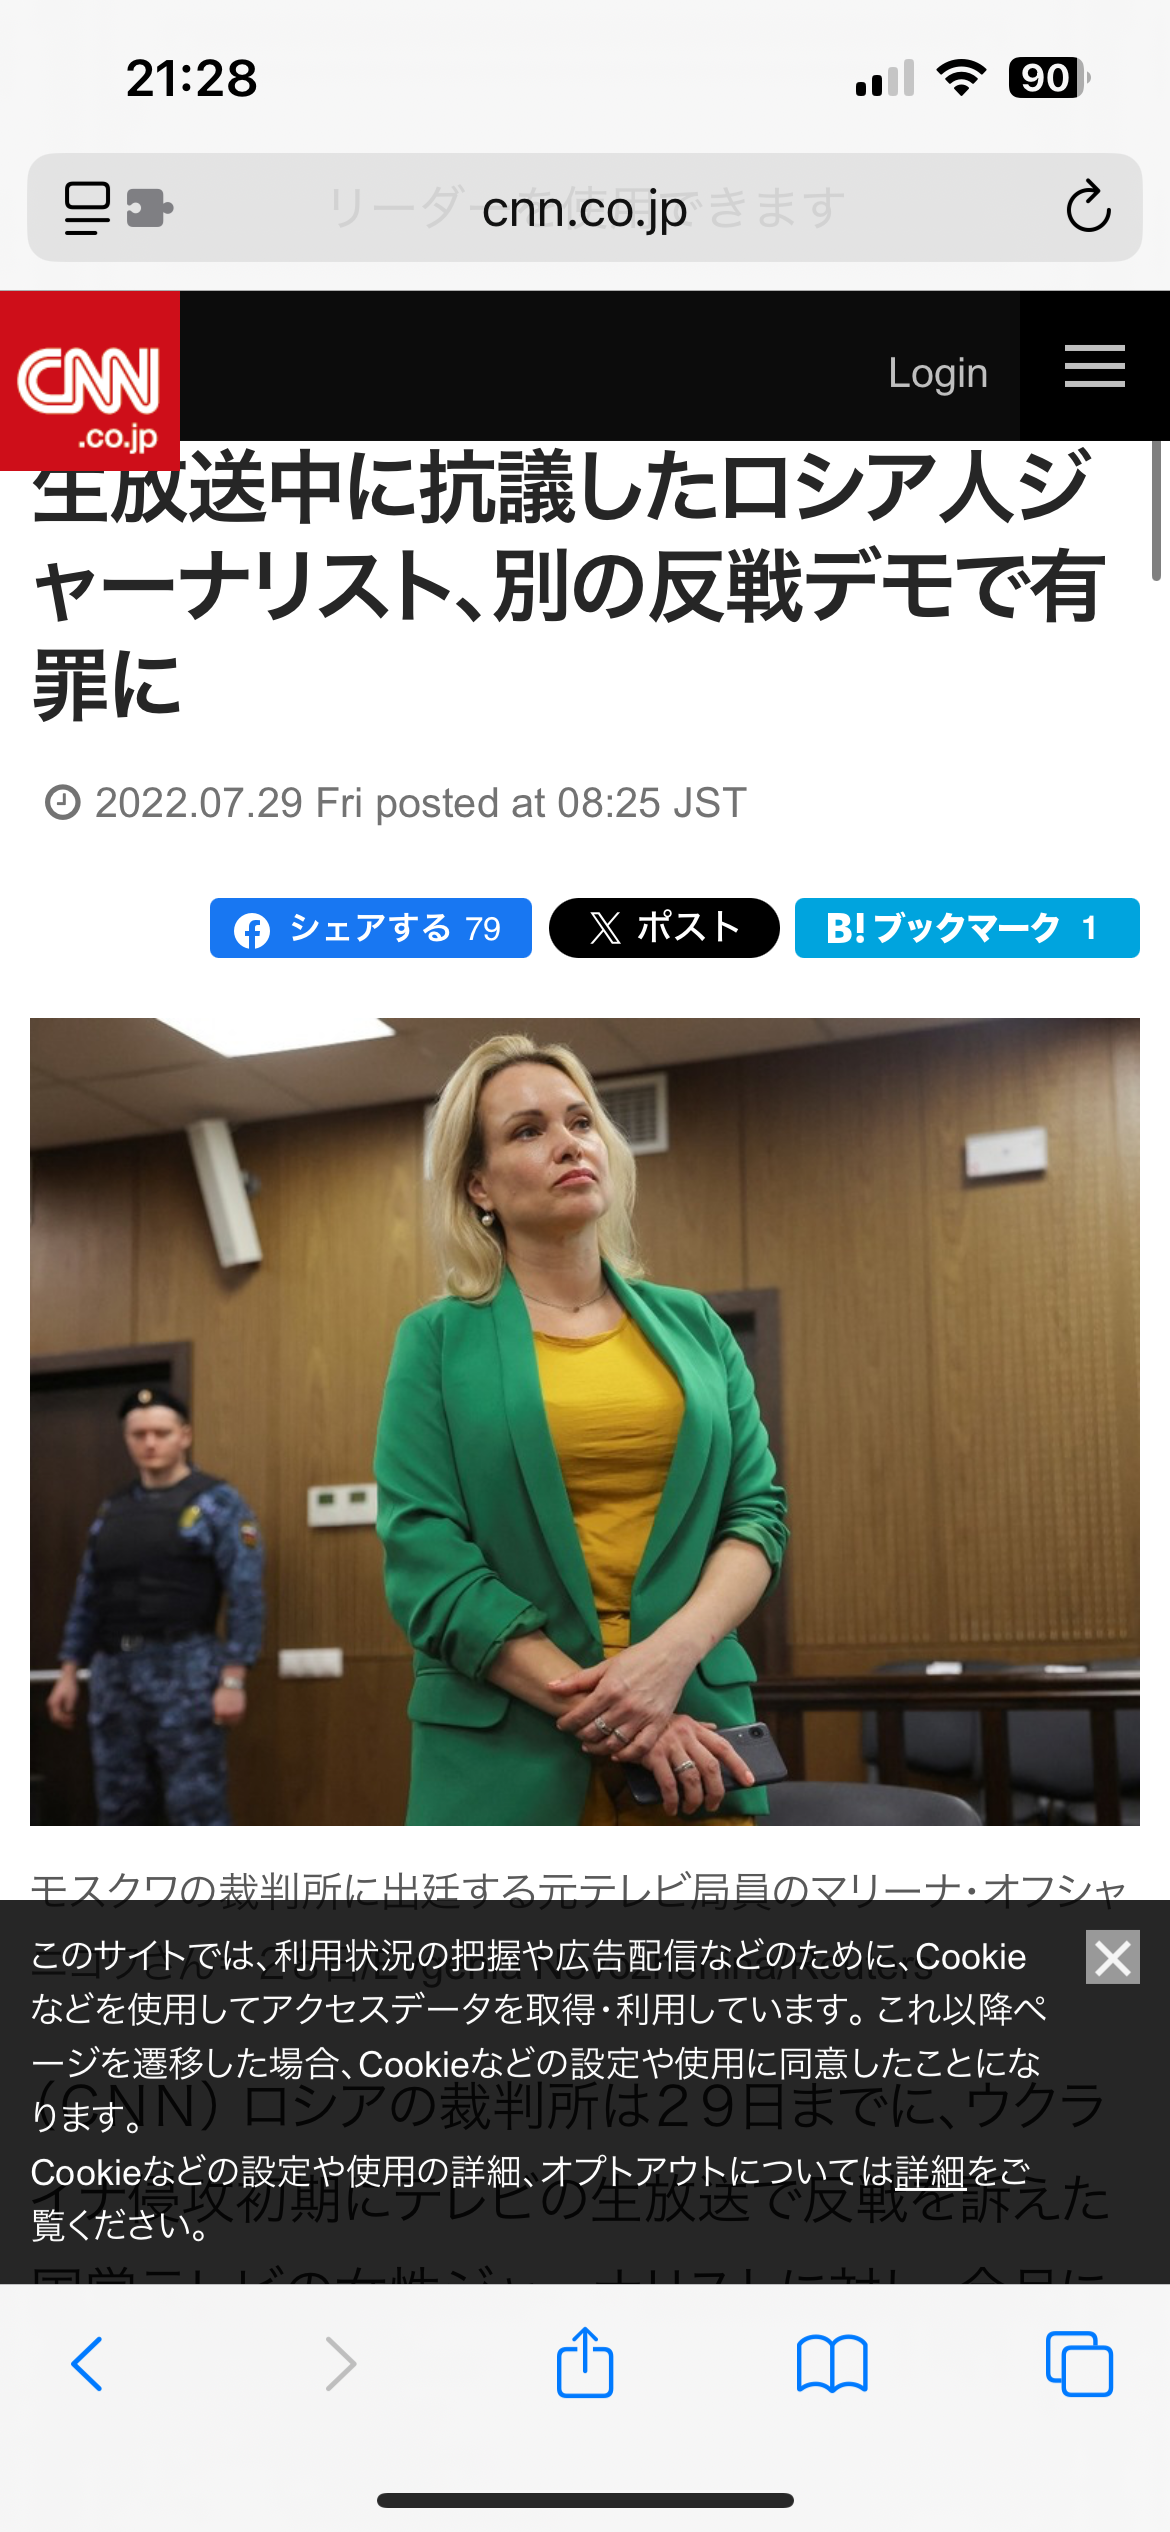Image resolution: width=1170 pixels, height=2532 pixels.
Task: Tap the extensions puzzle piece icon
Action: click(x=150, y=209)
